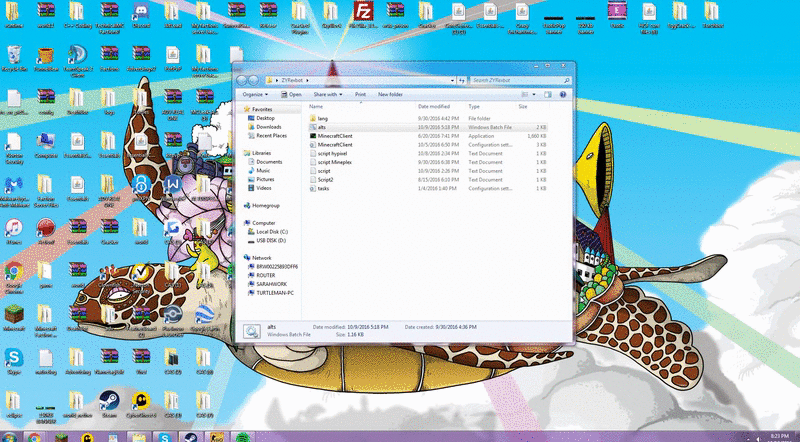Image resolution: width=800 pixels, height=442 pixels.
Task: Expand the address bar history dropdown
Action: 452,80
